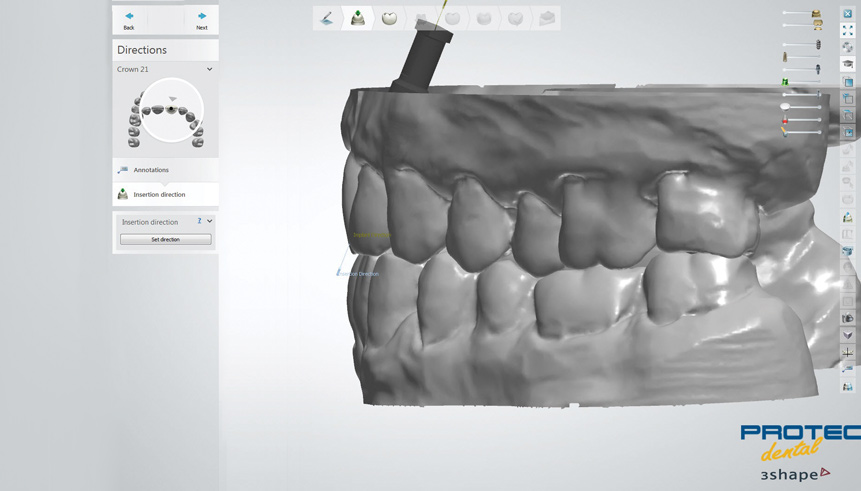Image resolution: width=861 pixels, height=491 pixels.
Task: Click the graduation cap tutorial icon
Action: coord(848,64)
